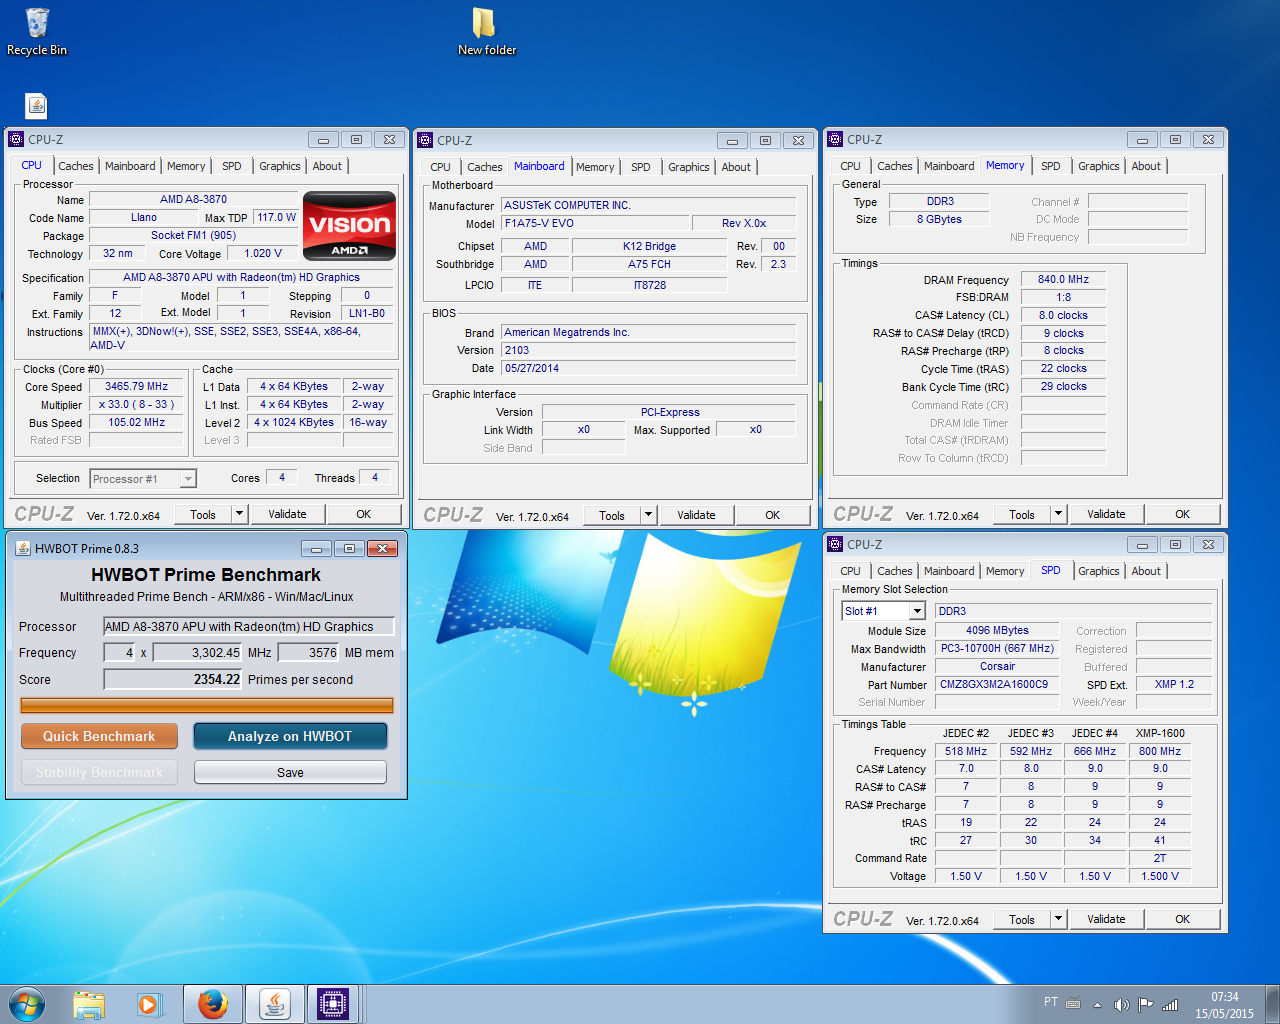Viewport: 1280px width, 1024px height.
Task: Expand Tools arrow in Memory window
Action: click(x=1058, y=514)
